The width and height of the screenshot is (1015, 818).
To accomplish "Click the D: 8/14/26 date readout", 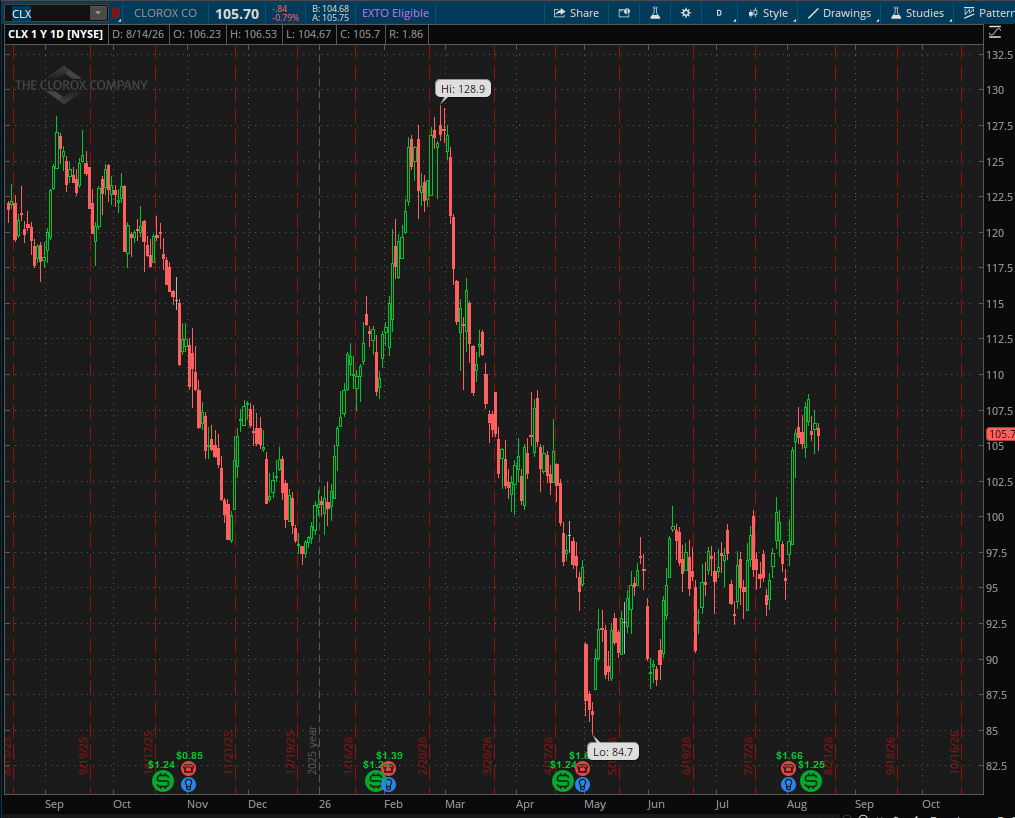I will (138, 34).
